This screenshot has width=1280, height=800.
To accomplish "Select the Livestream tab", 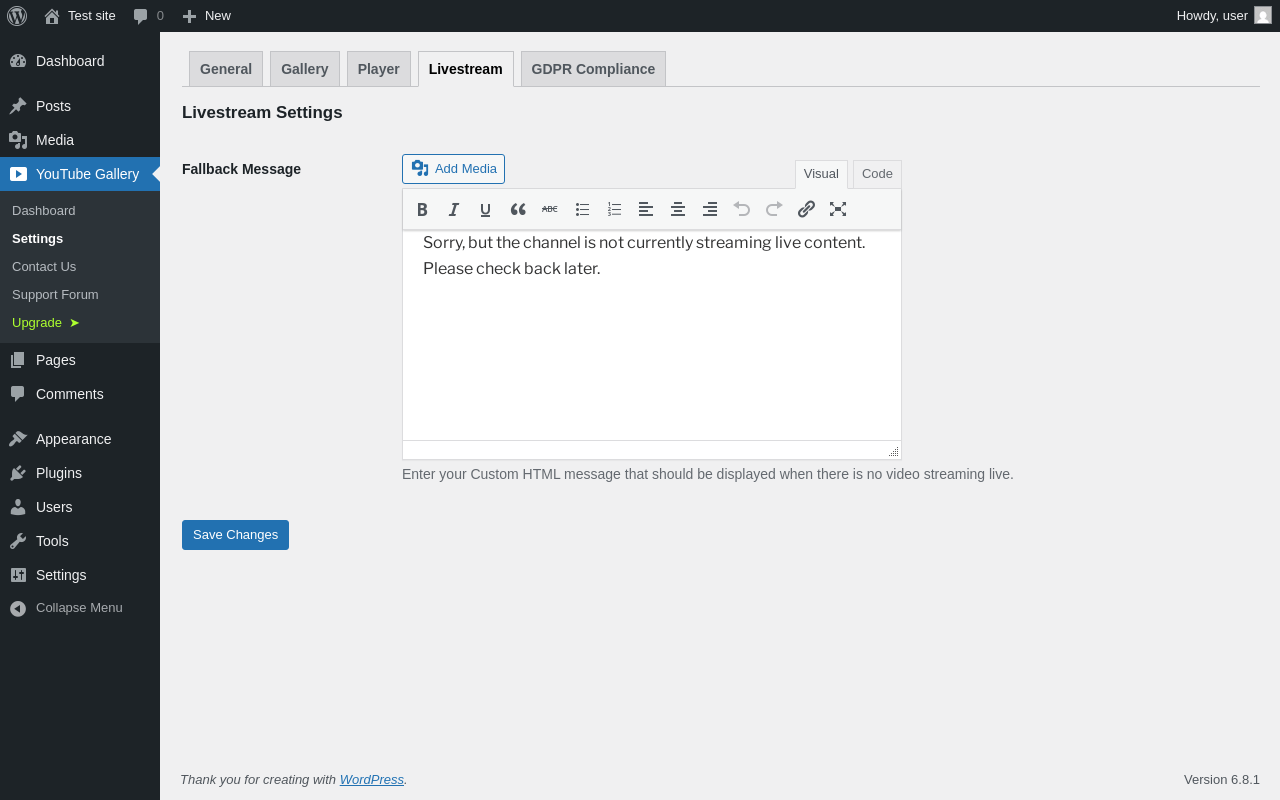I will click(x=466, y=69).
